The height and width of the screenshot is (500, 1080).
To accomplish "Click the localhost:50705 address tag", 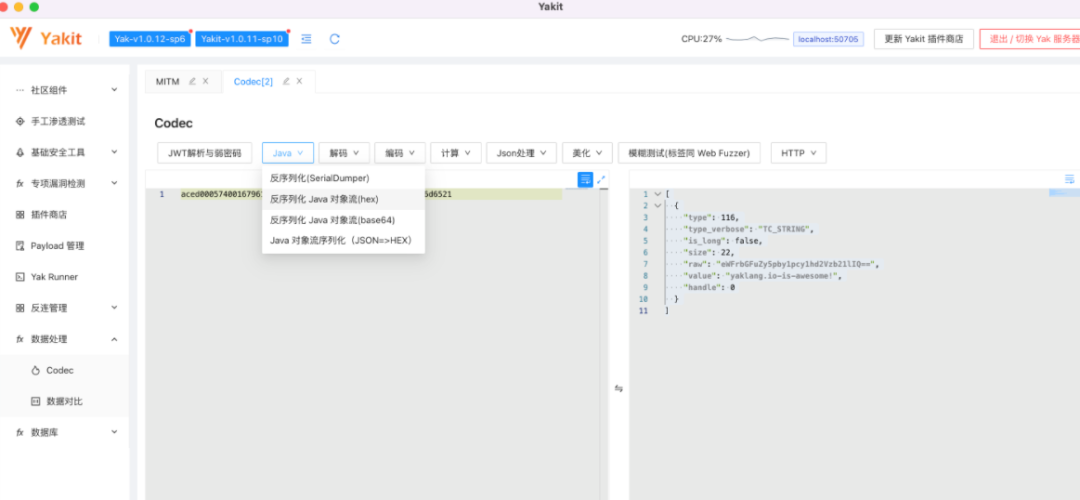I will coord(828,39).
